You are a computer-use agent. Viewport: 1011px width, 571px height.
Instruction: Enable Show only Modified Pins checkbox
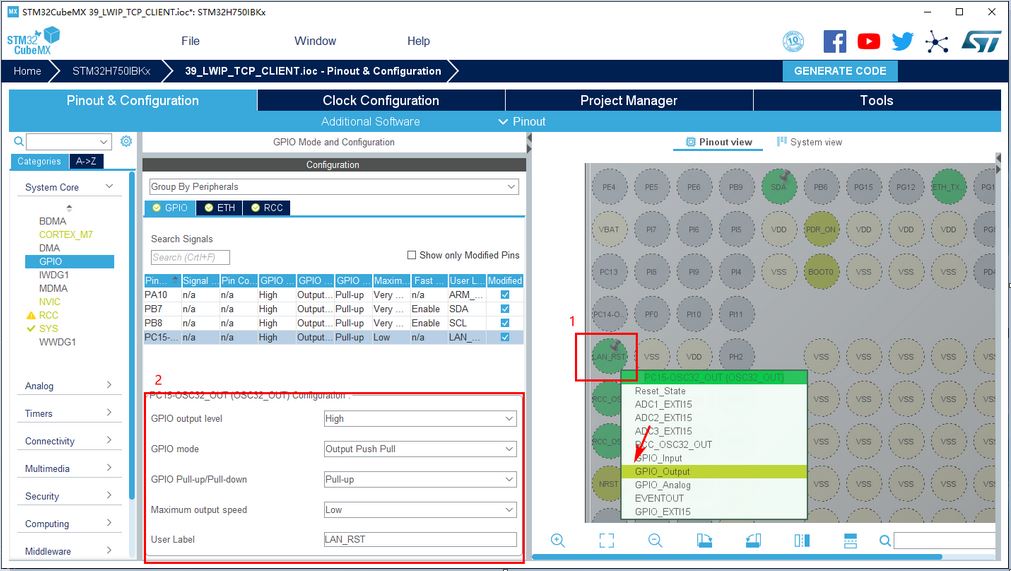pos(412,255)
